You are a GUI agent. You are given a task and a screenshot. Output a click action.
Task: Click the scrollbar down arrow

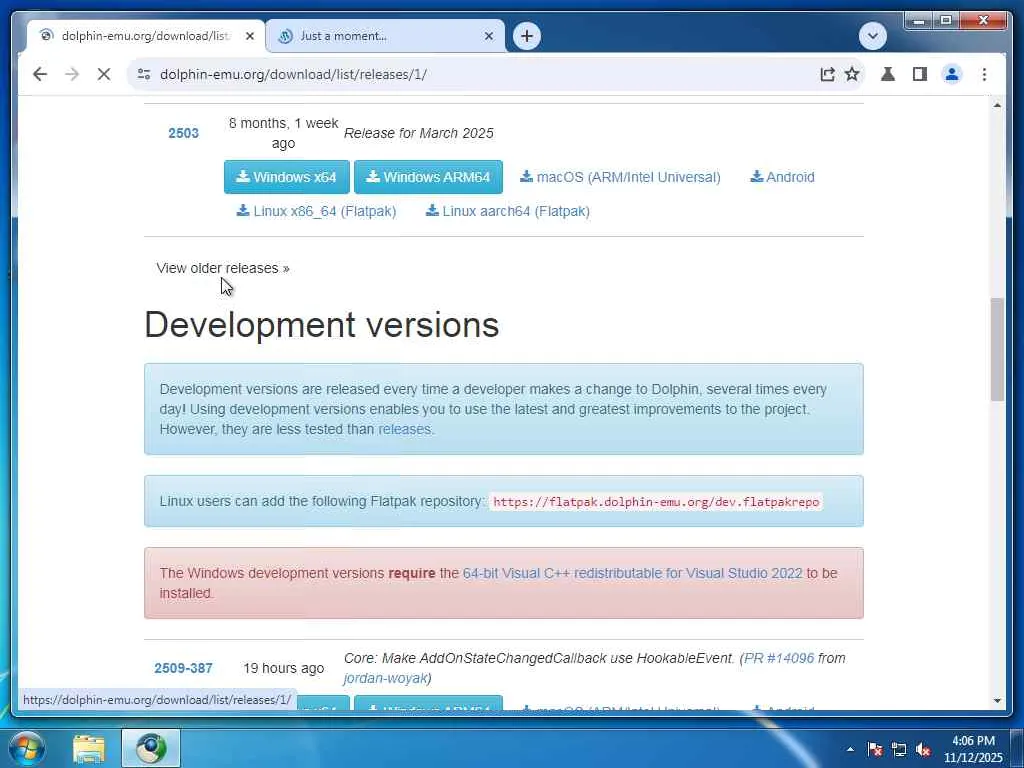point(997,701)
